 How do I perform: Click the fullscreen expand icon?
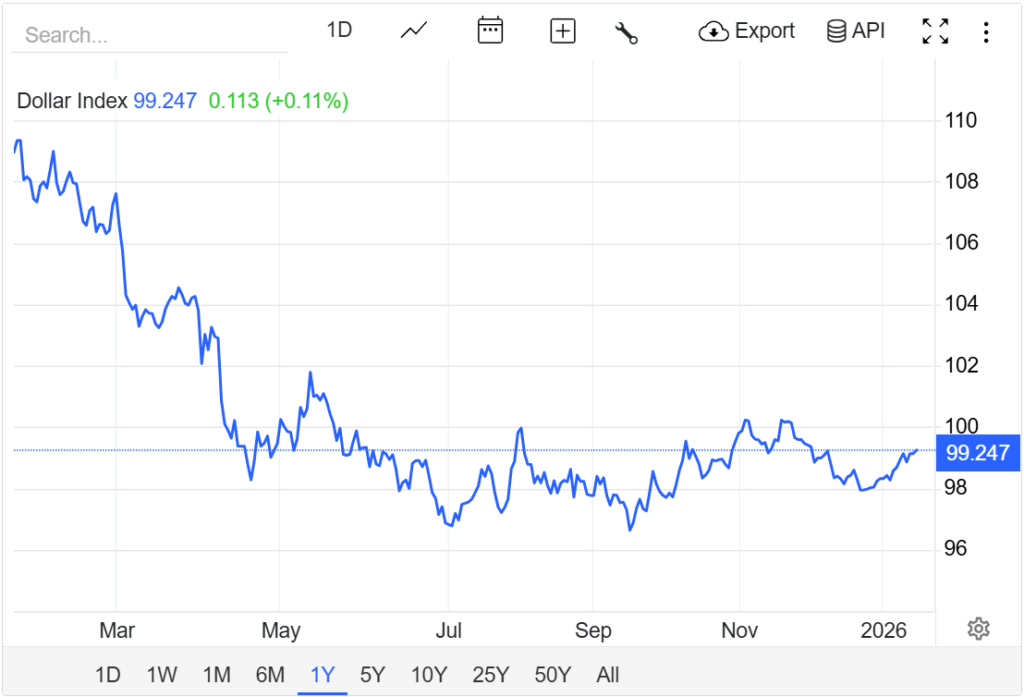click(x=935, y=31)
